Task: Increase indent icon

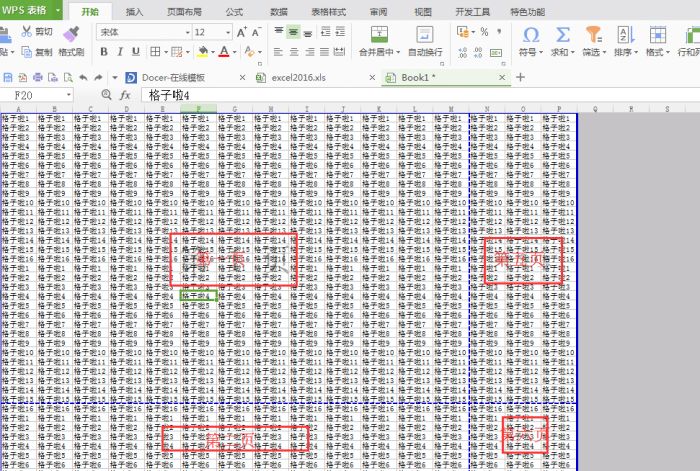Action: pos(341,32)
